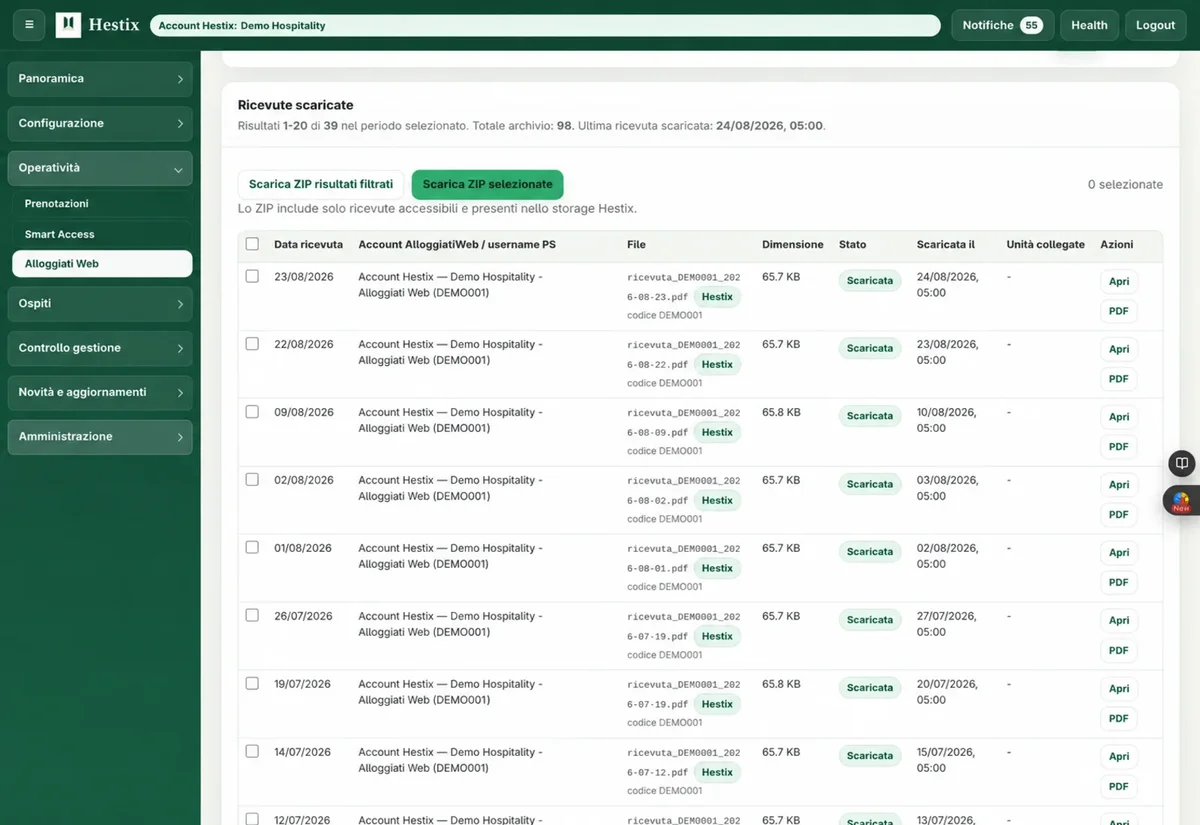Click Apri for receipt 14/07/2026
The width and height of the screenshot is (1200, 825).
point(1119,757)
